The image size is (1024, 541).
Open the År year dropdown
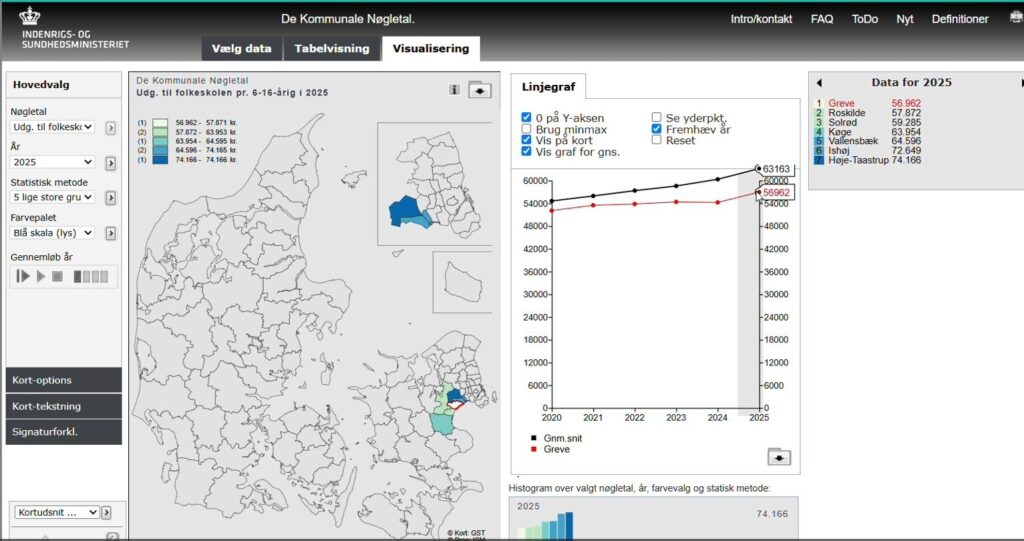click(53, 162)
